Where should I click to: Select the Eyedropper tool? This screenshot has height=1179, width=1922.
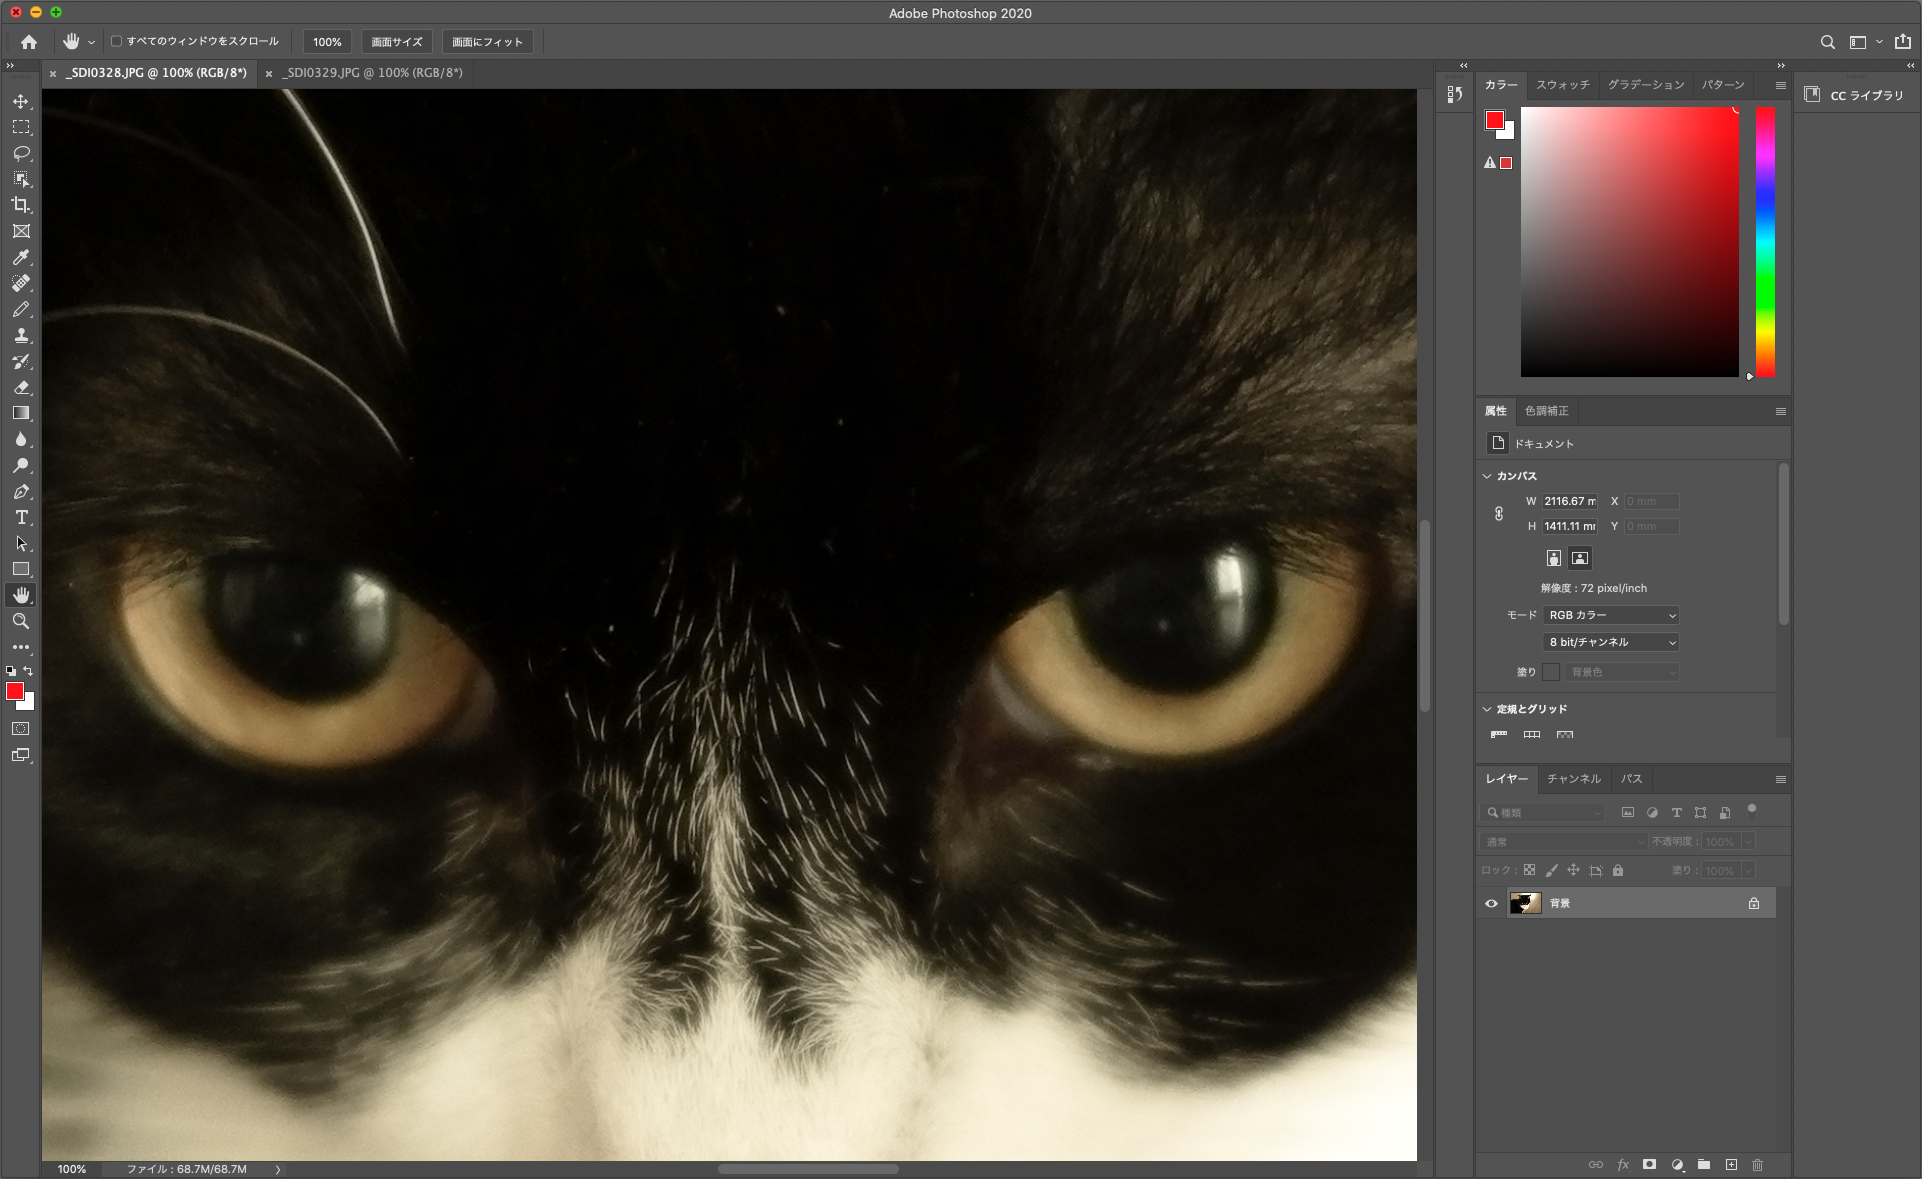(21, 257)
